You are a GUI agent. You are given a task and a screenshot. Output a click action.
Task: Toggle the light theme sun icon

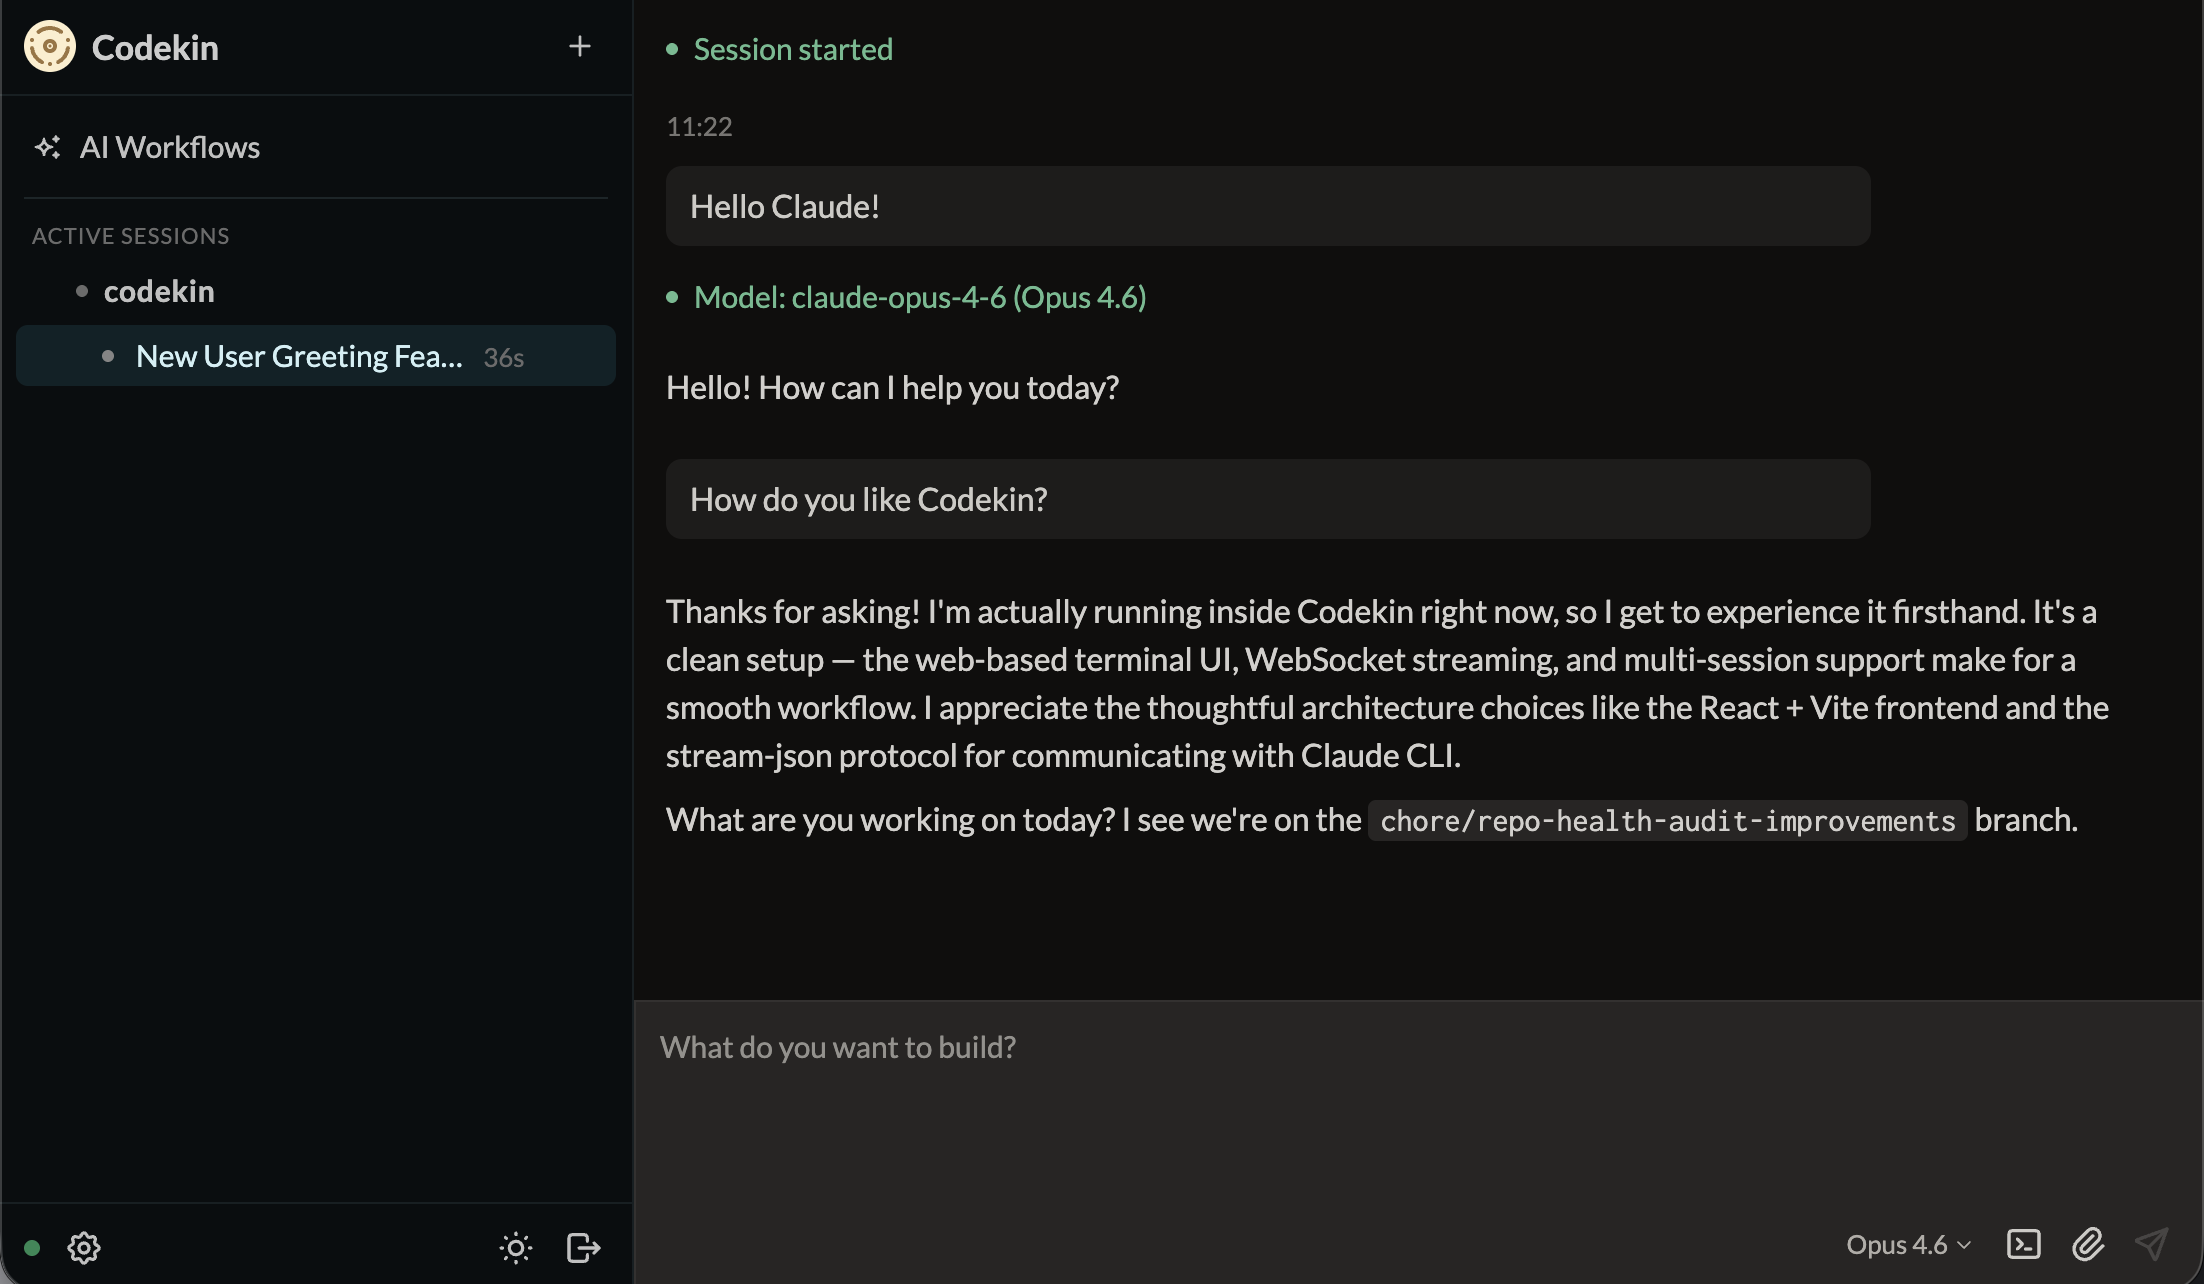516,1247
